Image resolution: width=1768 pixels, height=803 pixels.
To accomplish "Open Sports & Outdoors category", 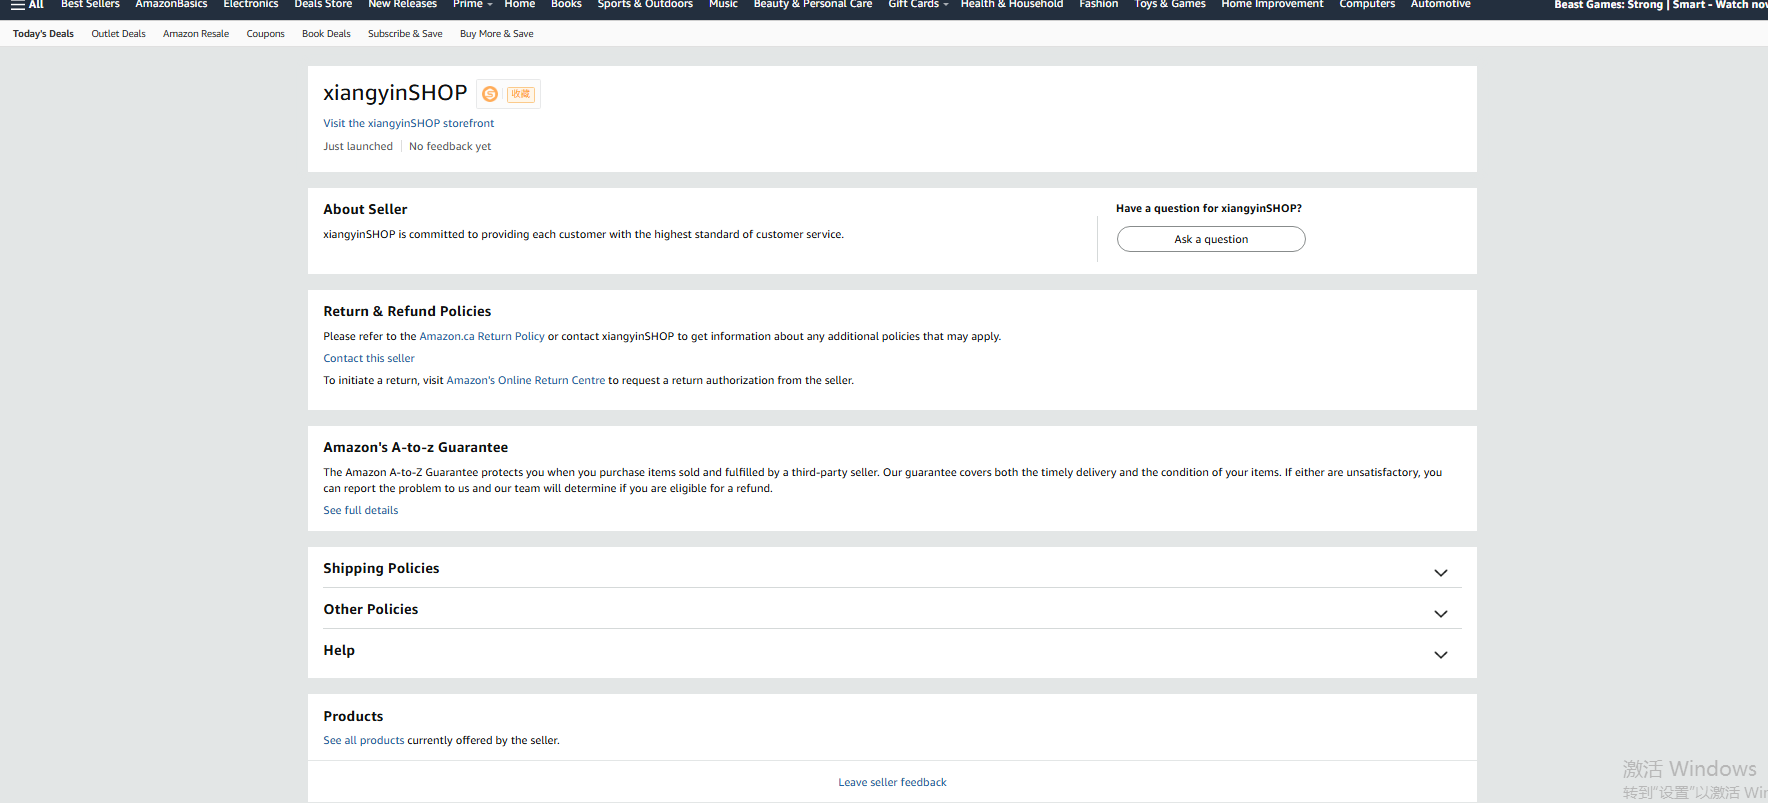I will coord(645,5).
